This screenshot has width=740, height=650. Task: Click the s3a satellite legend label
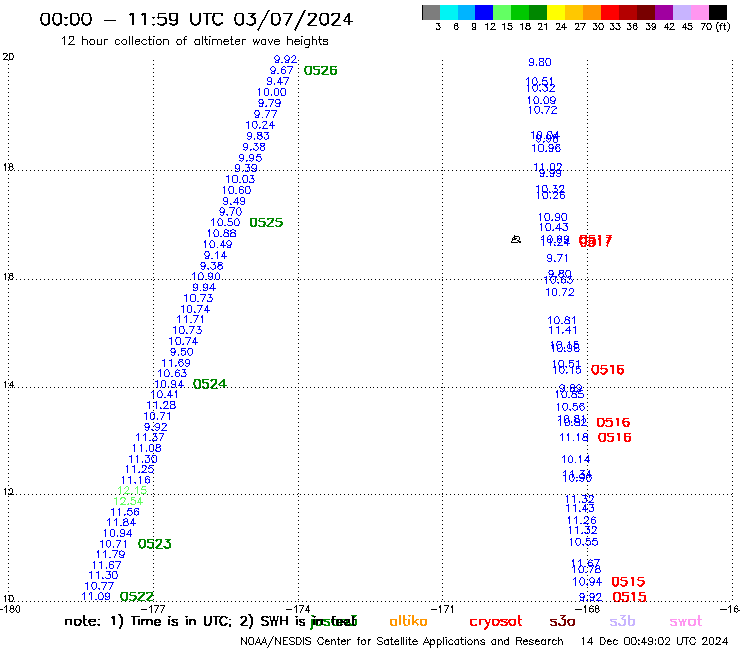(562, 621)
